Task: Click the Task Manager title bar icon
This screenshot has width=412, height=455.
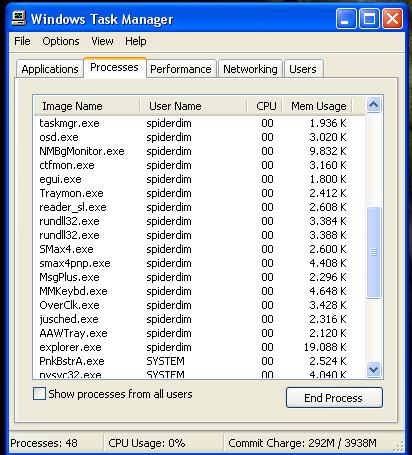Action: pyautogui.click(x=19, y=19)
